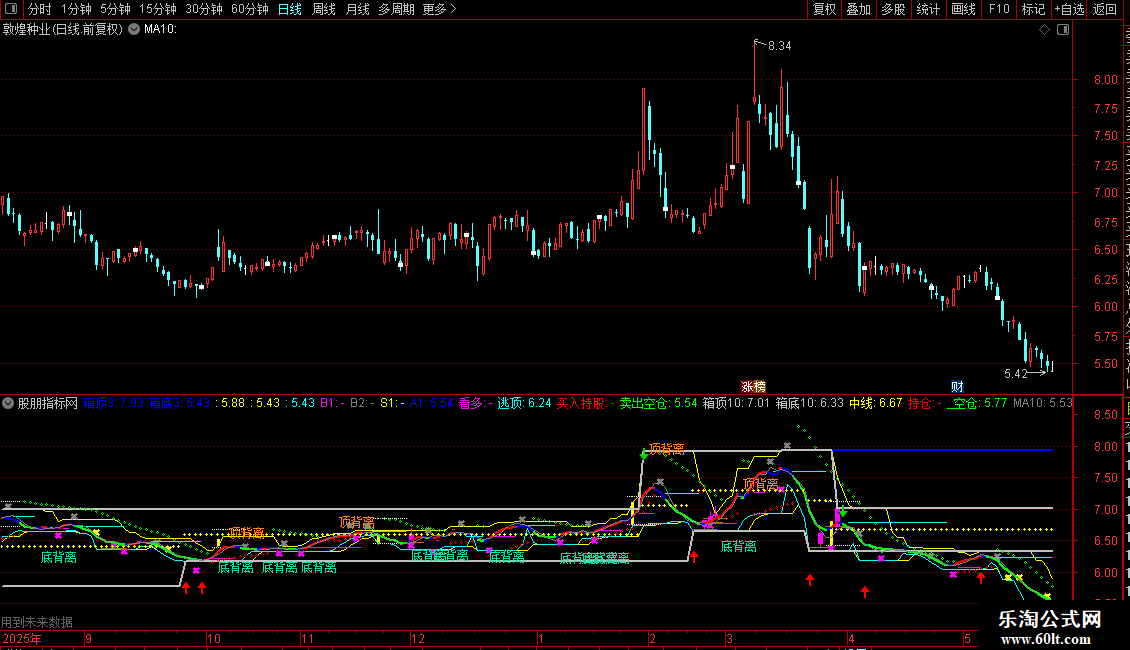Select the 5分钟 period tab
The image size is (1130, 650).
tap(115, 9)
